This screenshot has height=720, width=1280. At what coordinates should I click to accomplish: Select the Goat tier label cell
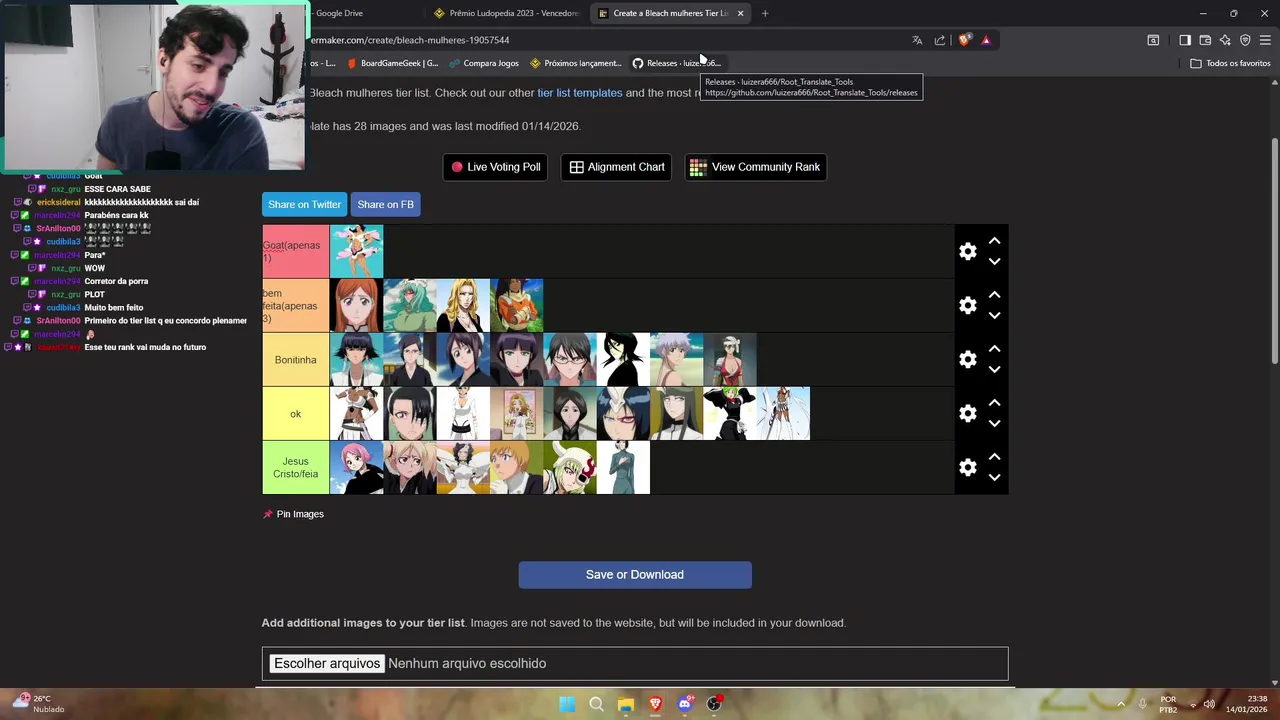[x=295, y=251]
